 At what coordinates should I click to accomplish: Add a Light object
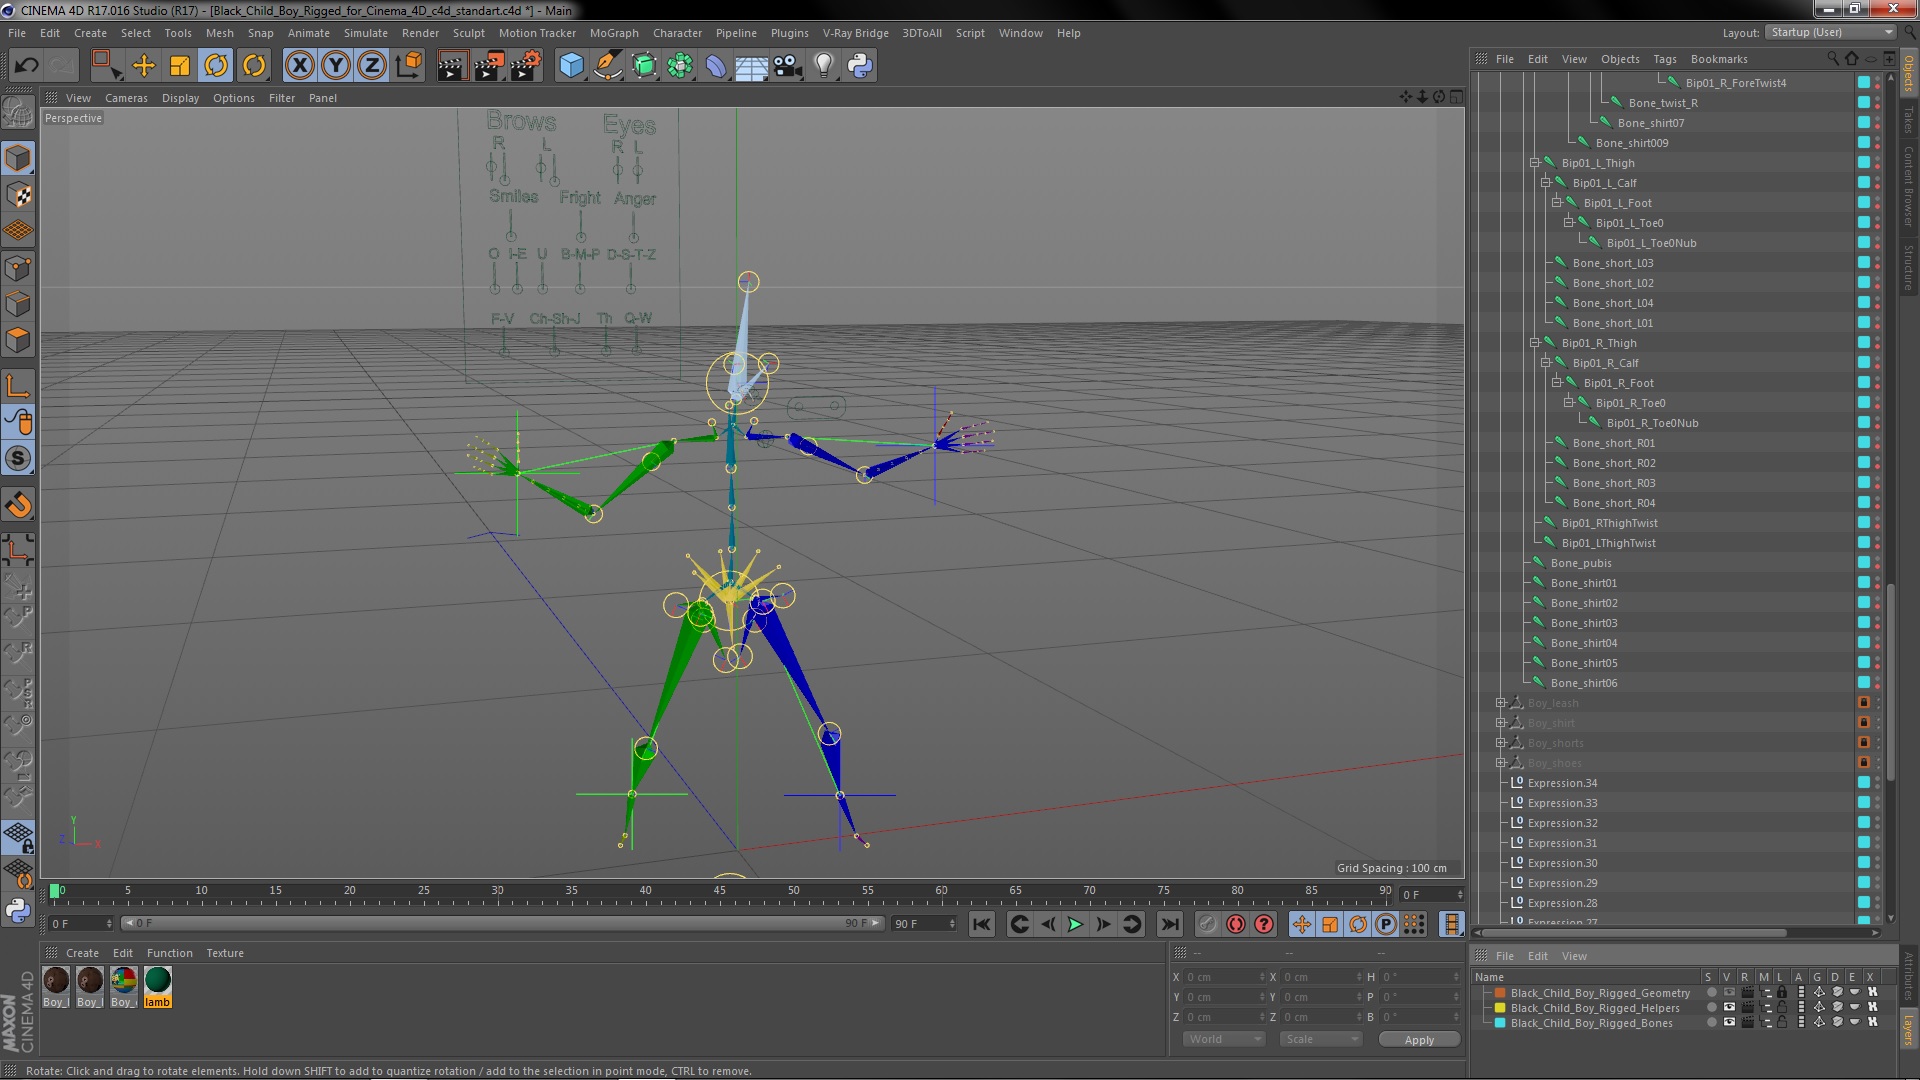coord(823,66)
